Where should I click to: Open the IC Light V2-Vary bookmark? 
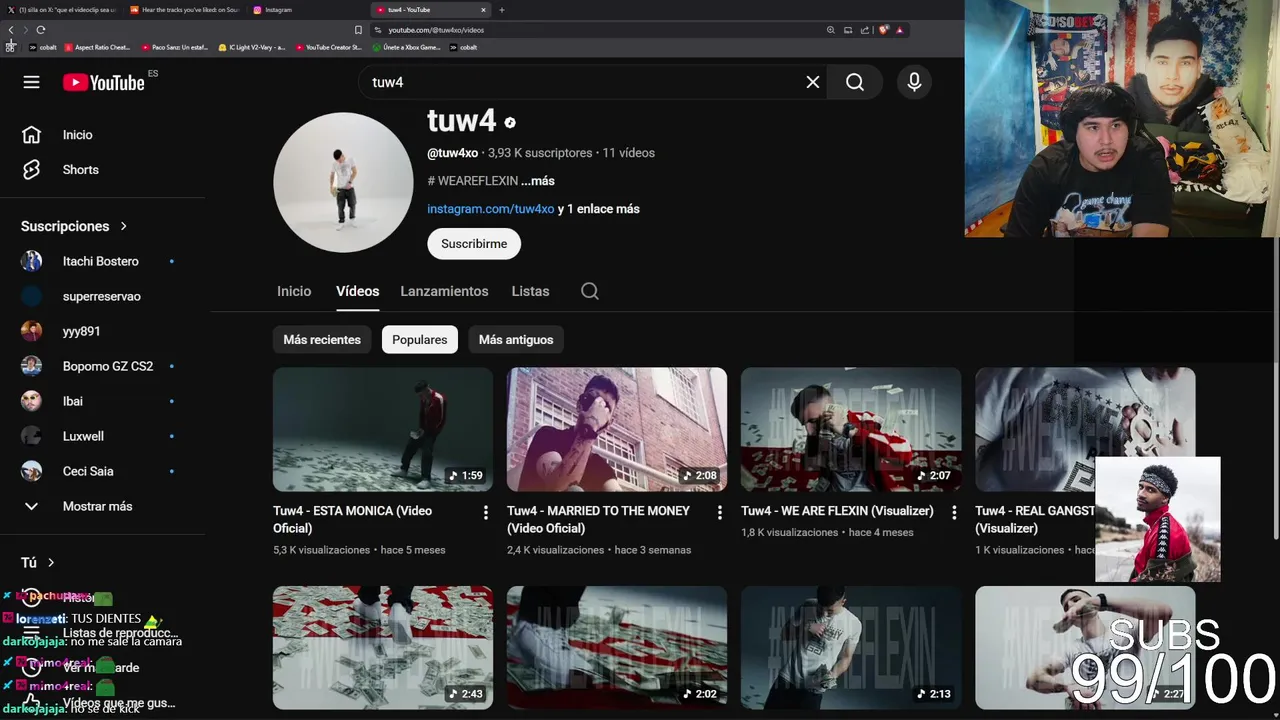251,47
